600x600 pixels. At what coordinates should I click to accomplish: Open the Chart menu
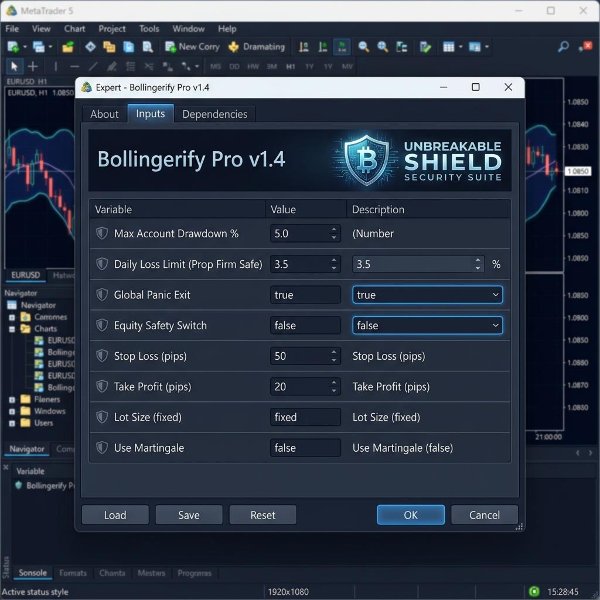74,29
